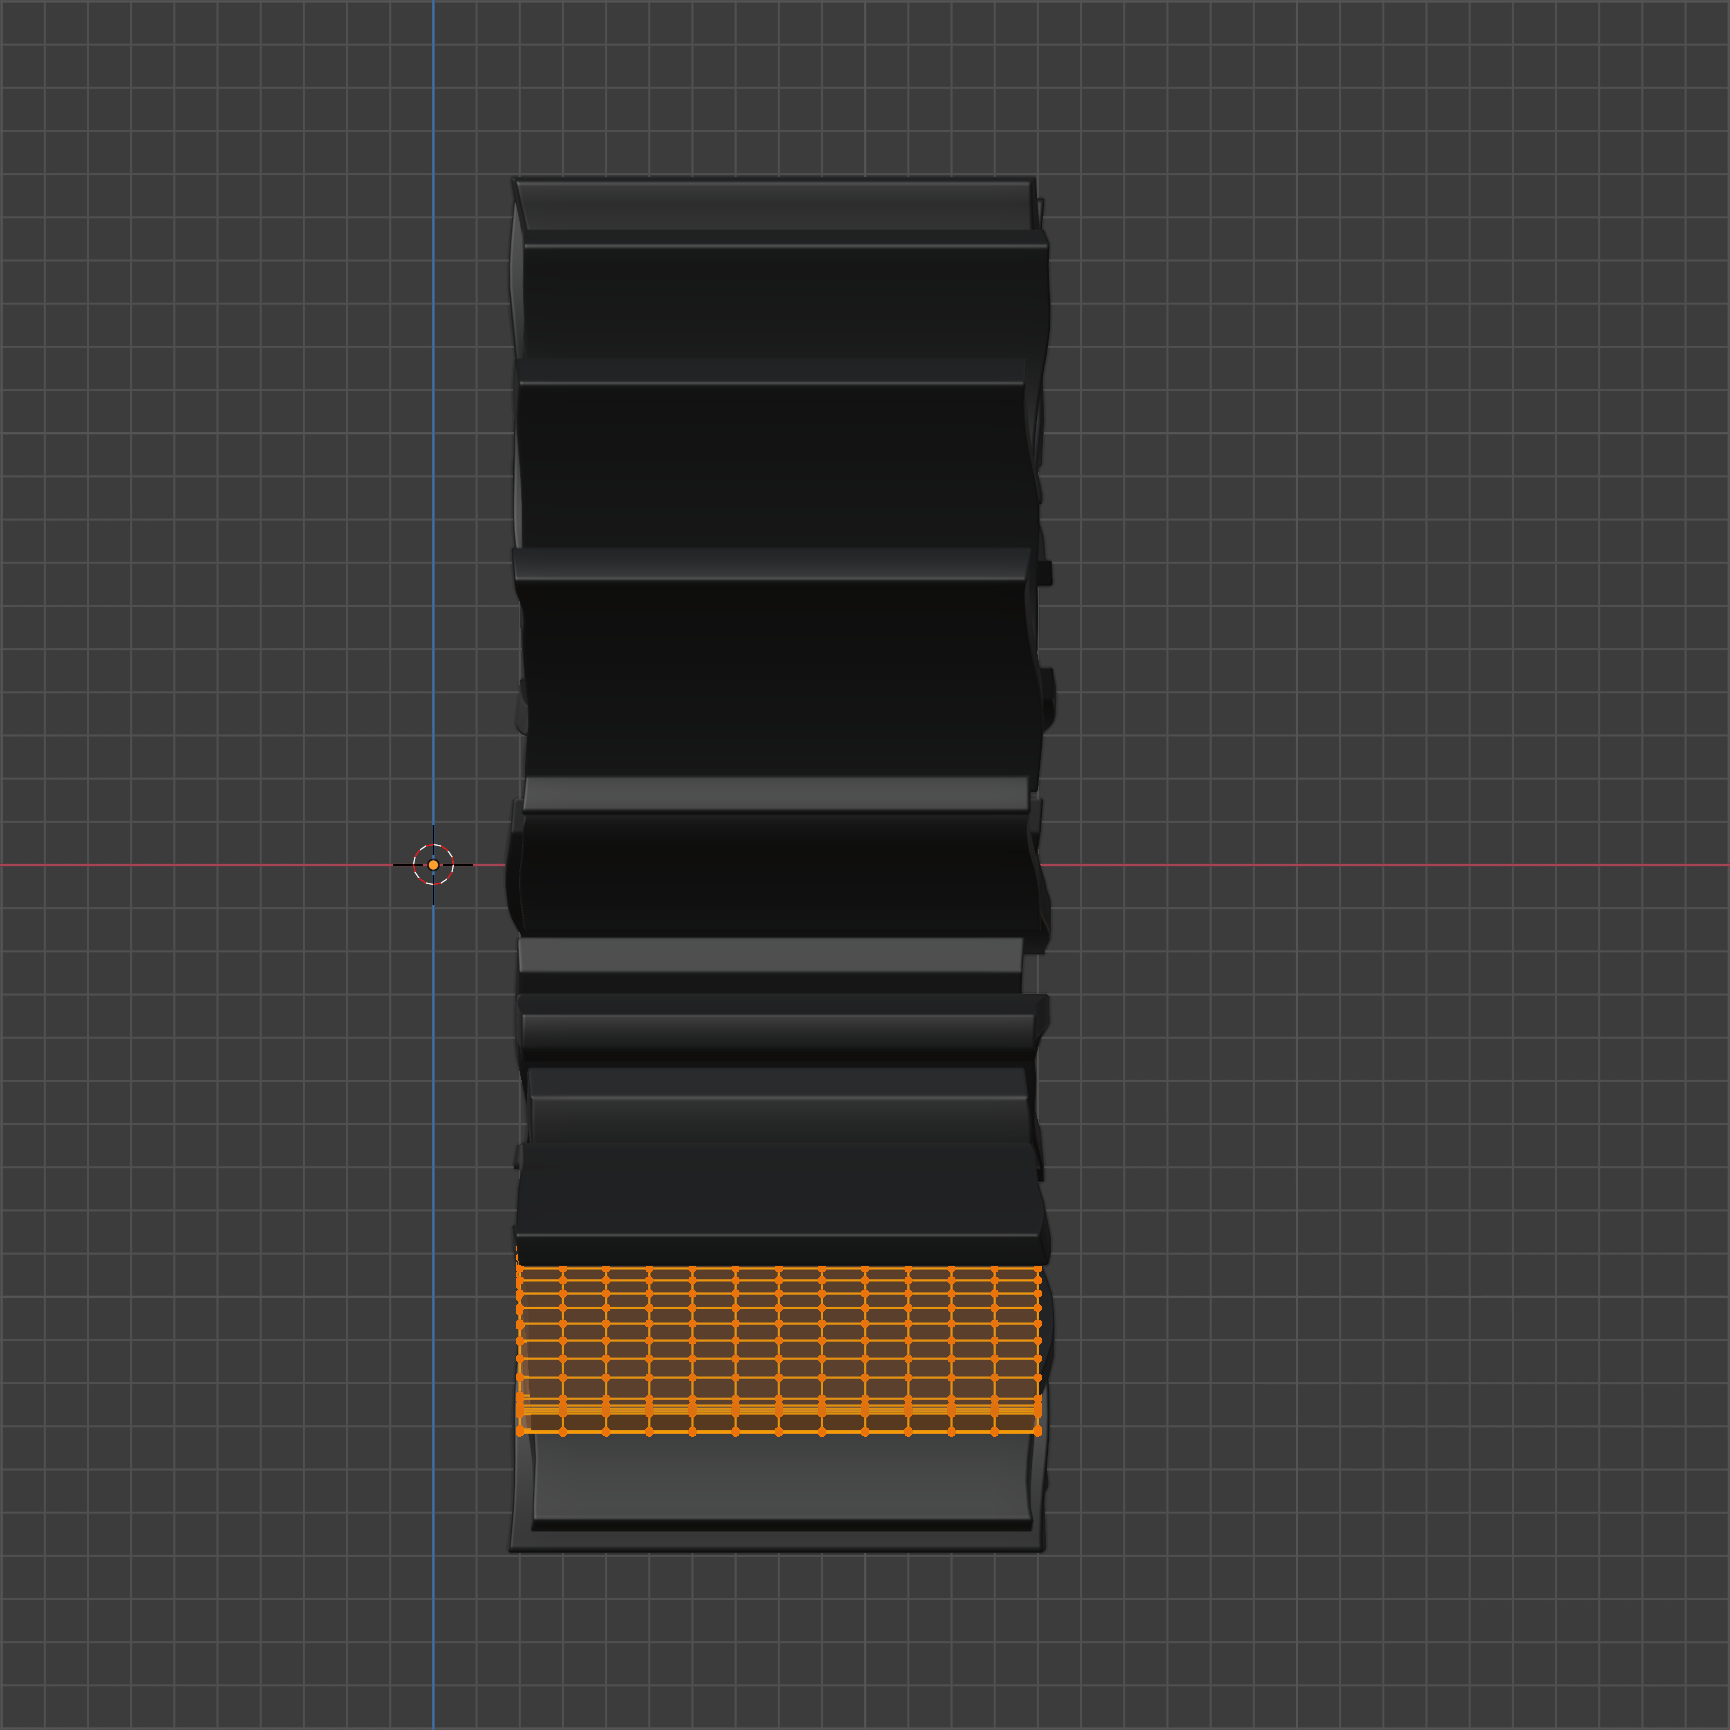Click the red axis line left of 3D cursor
Screen dimensions: 1730x1730
click(x=200, y=865)
